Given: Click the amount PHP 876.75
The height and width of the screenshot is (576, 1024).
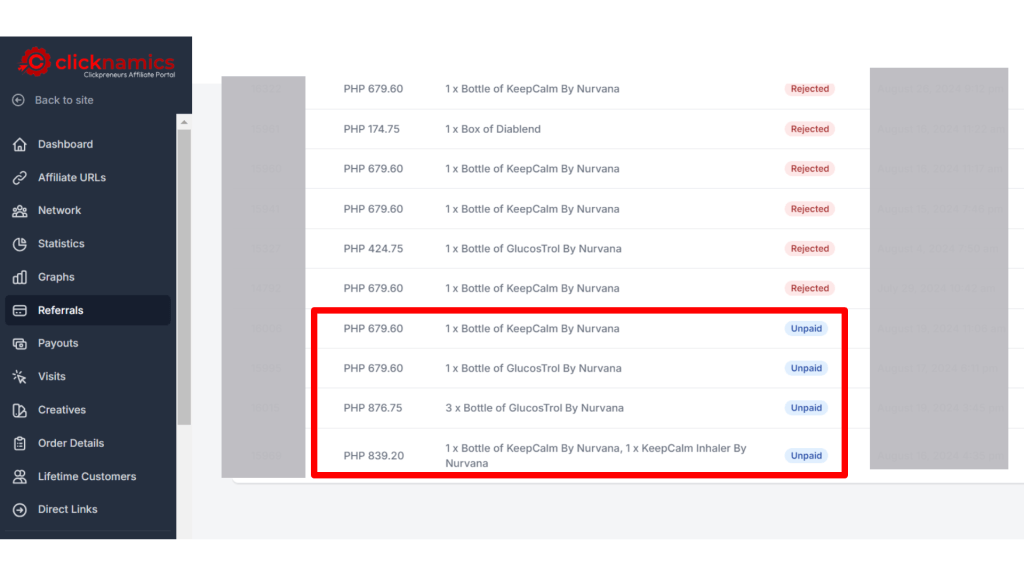Looking at the screenshot, I should (x=373, y=408).
